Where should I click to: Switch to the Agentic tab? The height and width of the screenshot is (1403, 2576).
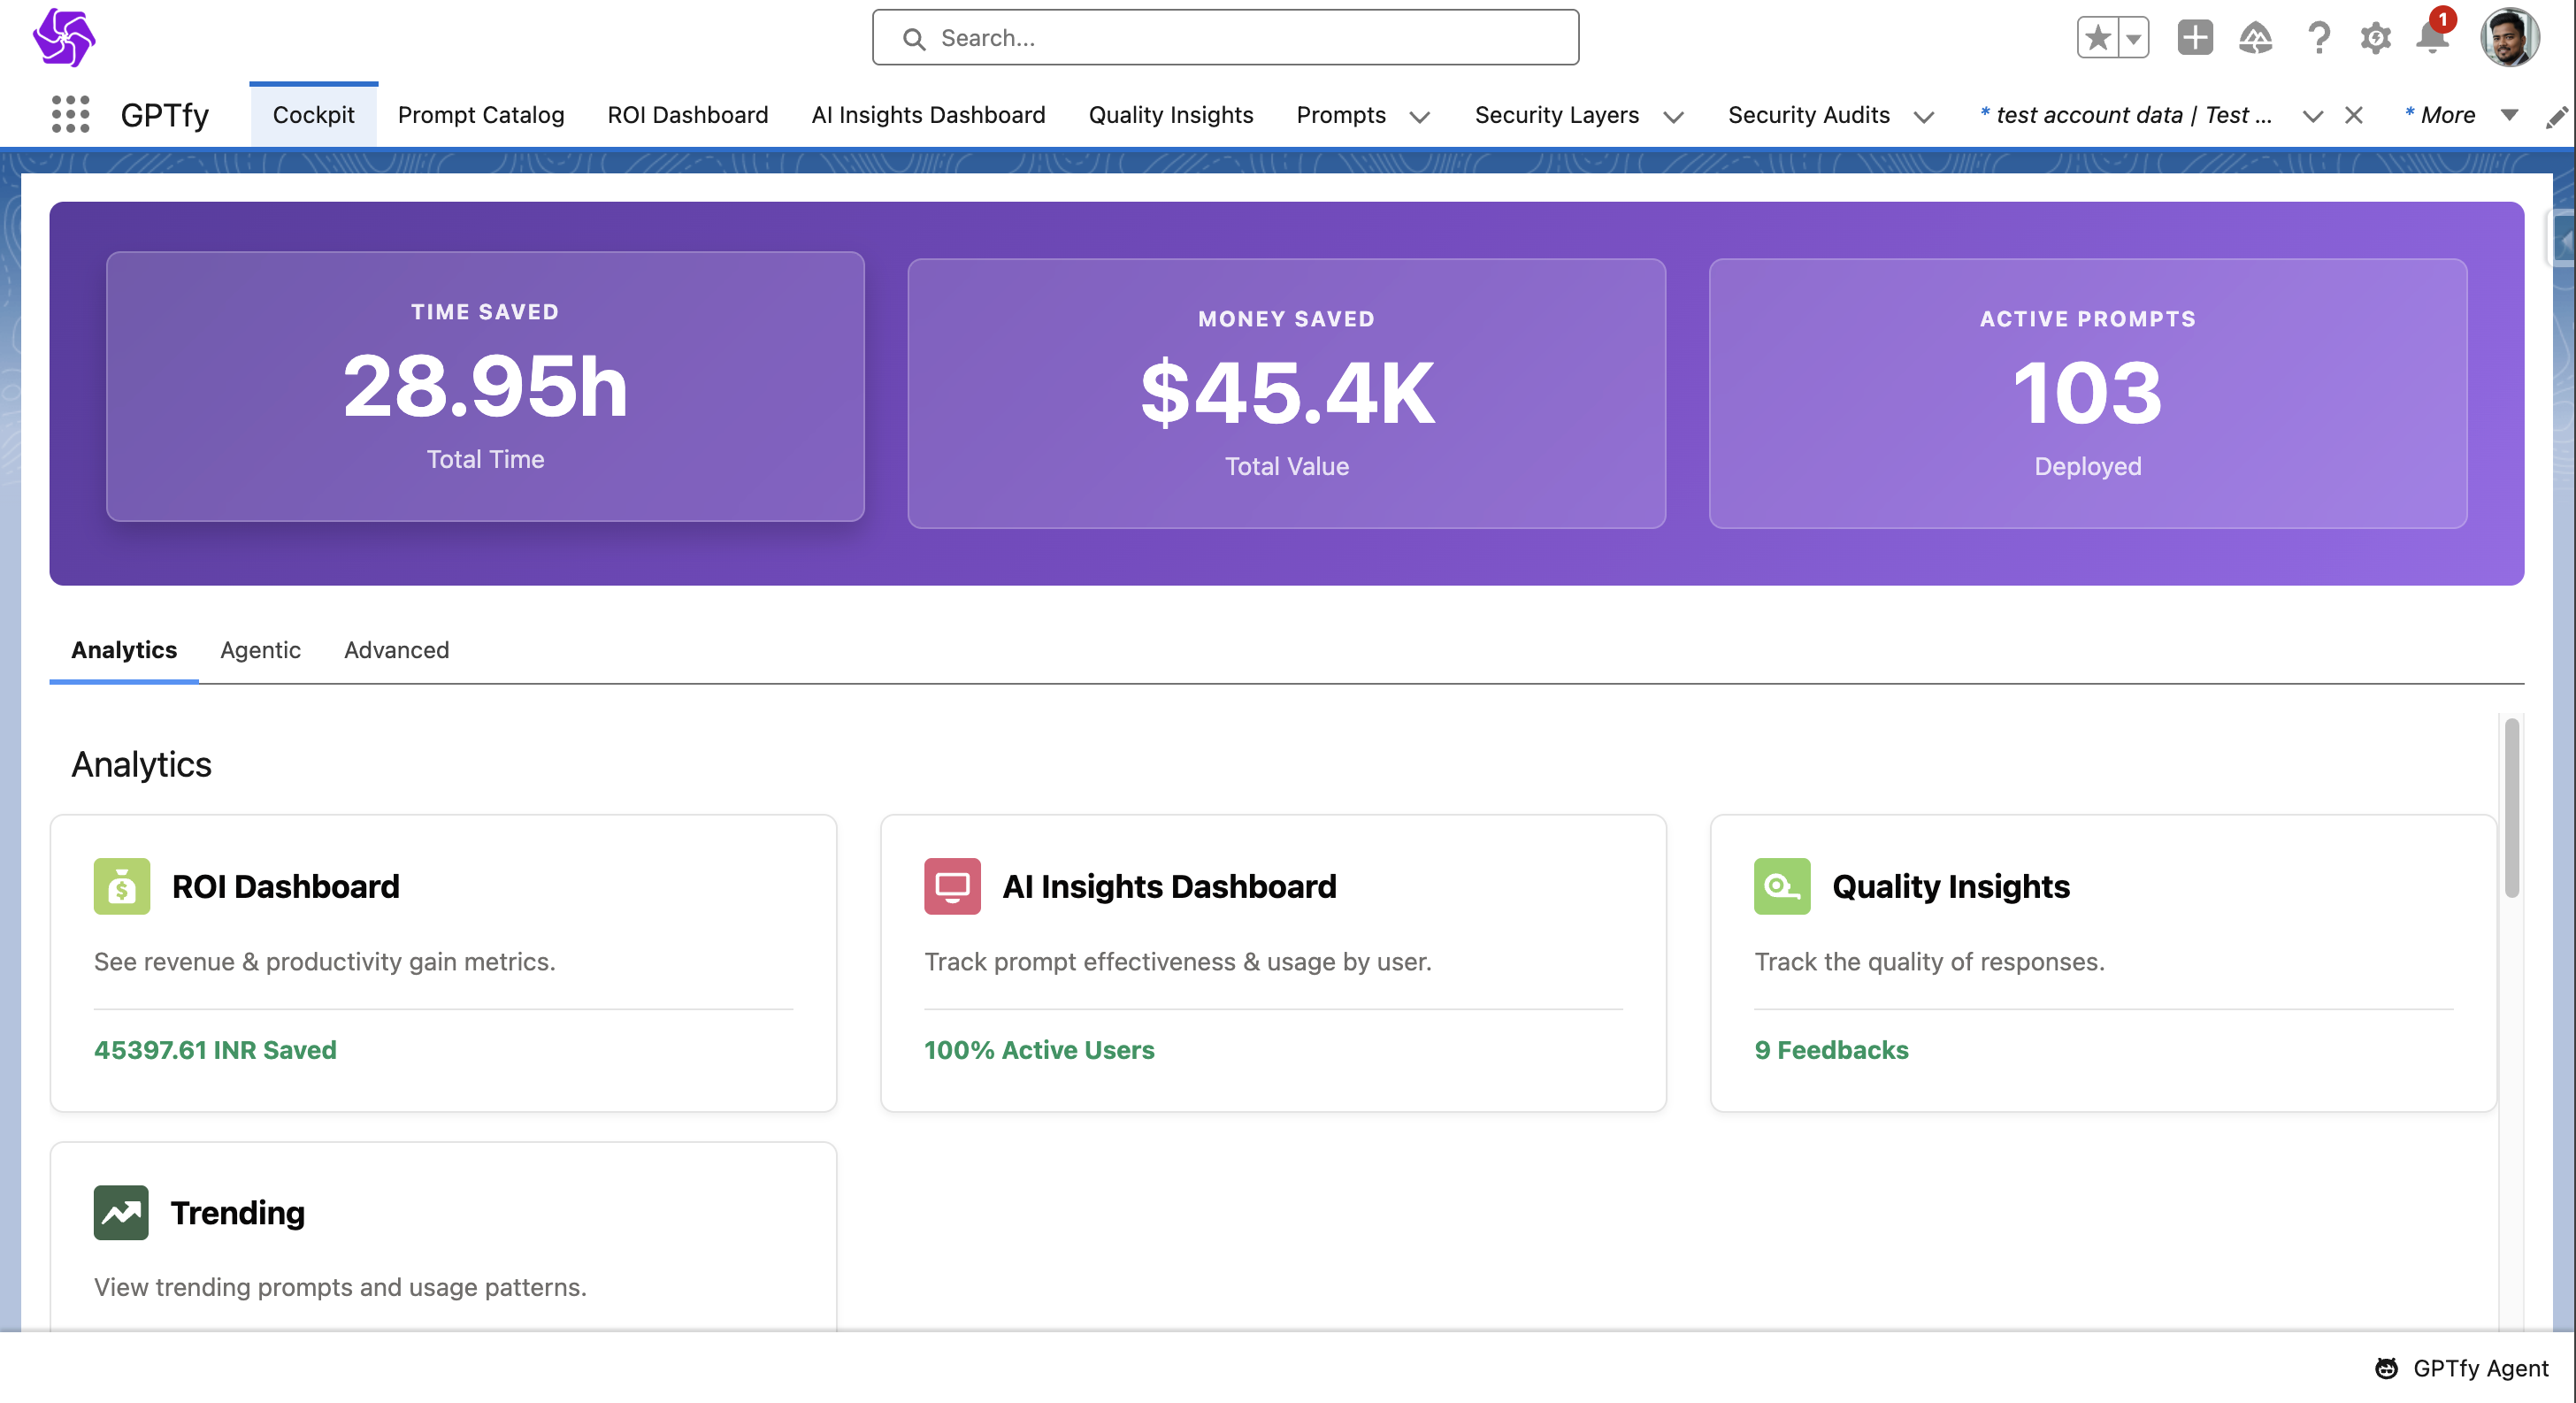pos(260,650)
